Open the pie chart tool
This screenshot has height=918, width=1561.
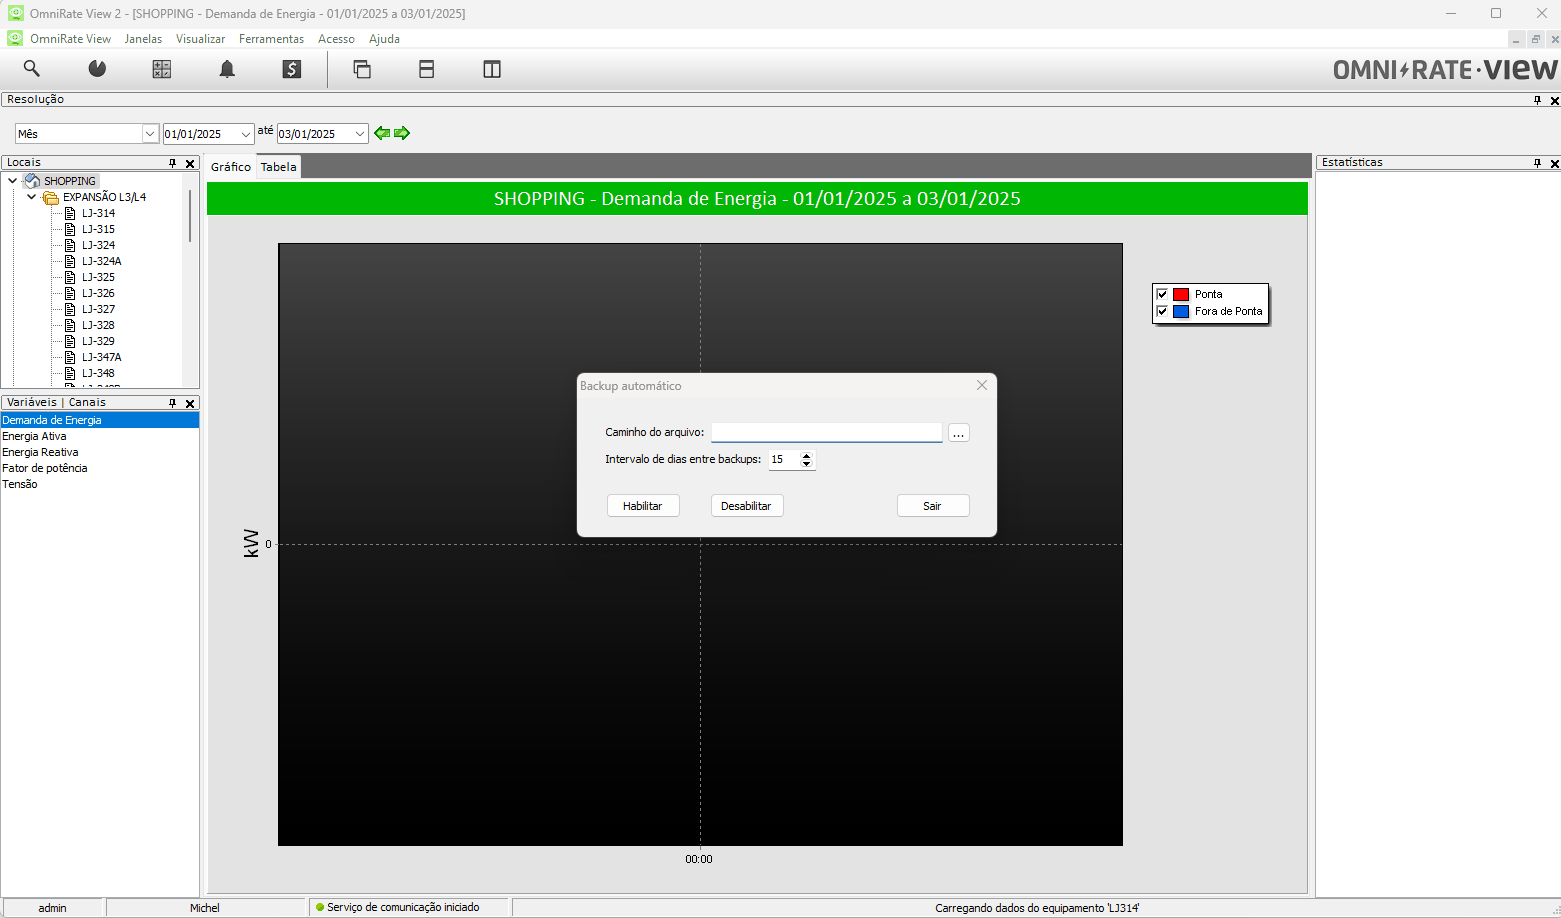pos(97,68)
